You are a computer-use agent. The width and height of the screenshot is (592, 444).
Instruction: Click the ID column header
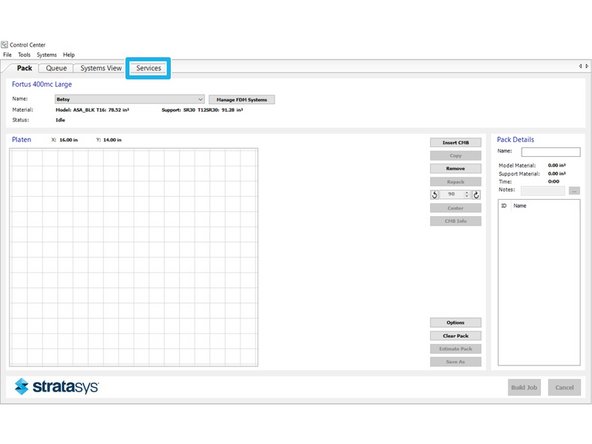504,206
